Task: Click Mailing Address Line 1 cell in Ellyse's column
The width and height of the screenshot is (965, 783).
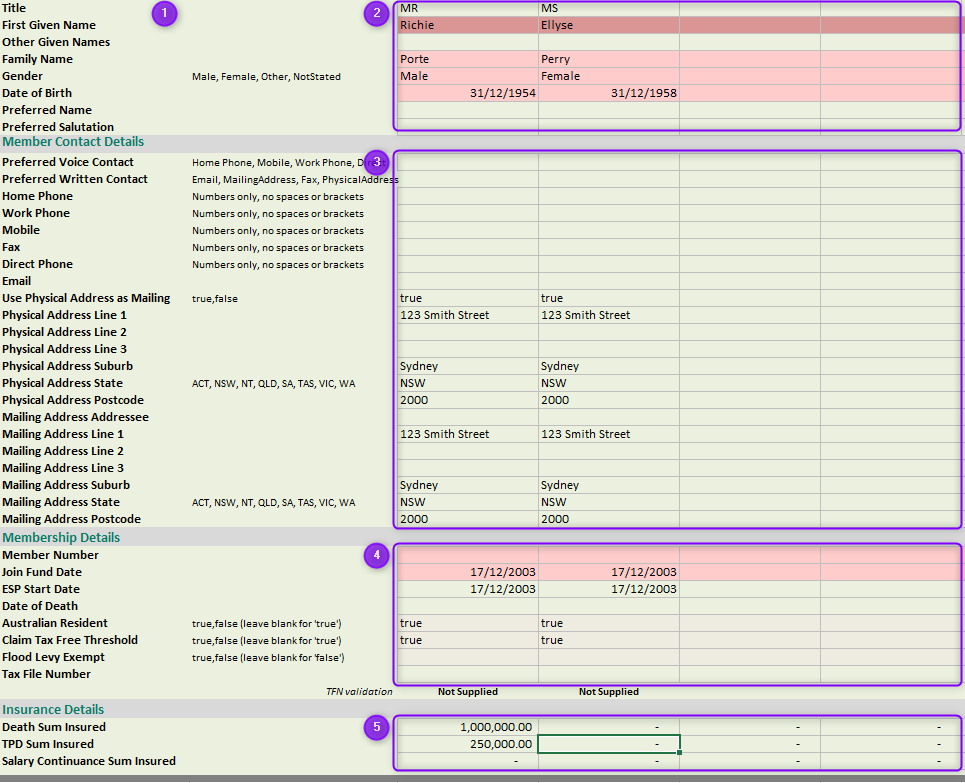Action: 609,434
